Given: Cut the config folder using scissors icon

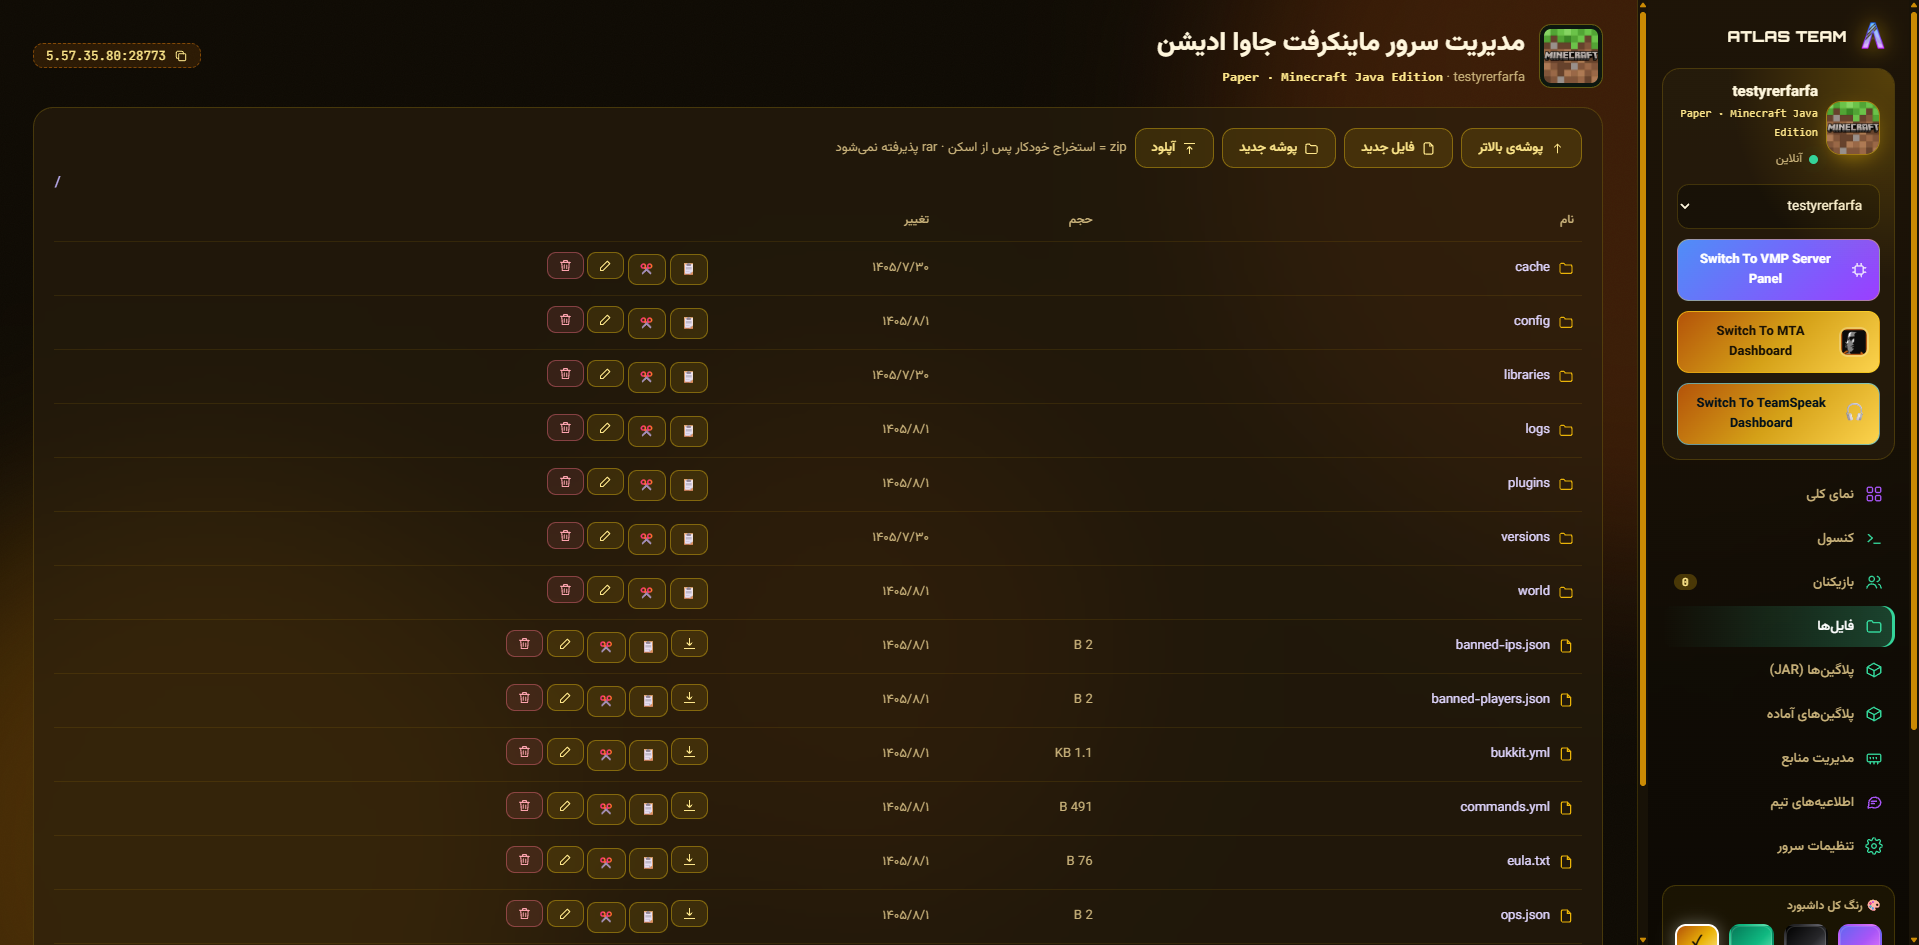Looking at the screenshot, I should 647,323.
